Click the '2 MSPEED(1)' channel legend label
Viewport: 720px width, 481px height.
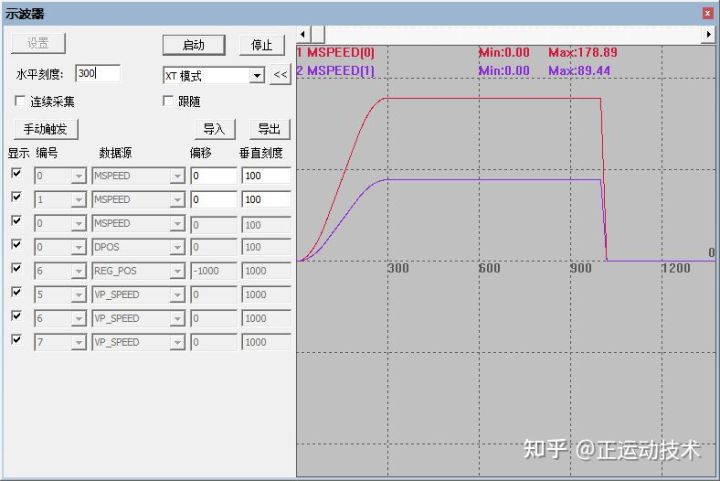pyautogui.click(x=336, y=71)
